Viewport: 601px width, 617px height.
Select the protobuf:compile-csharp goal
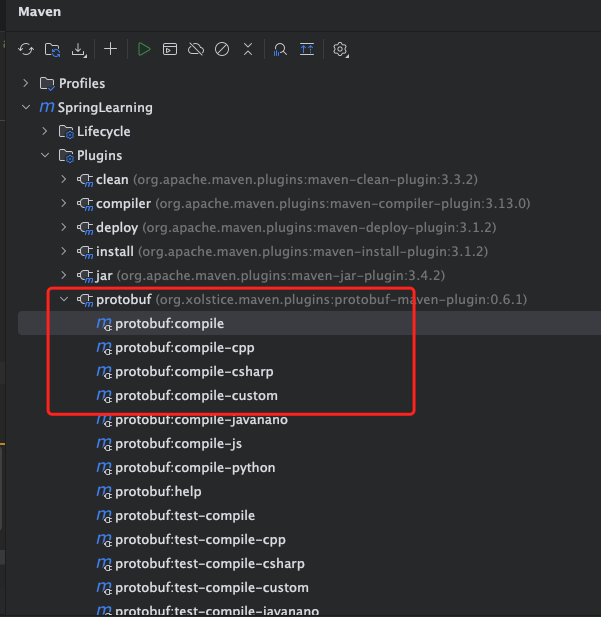tap(194, 372)
